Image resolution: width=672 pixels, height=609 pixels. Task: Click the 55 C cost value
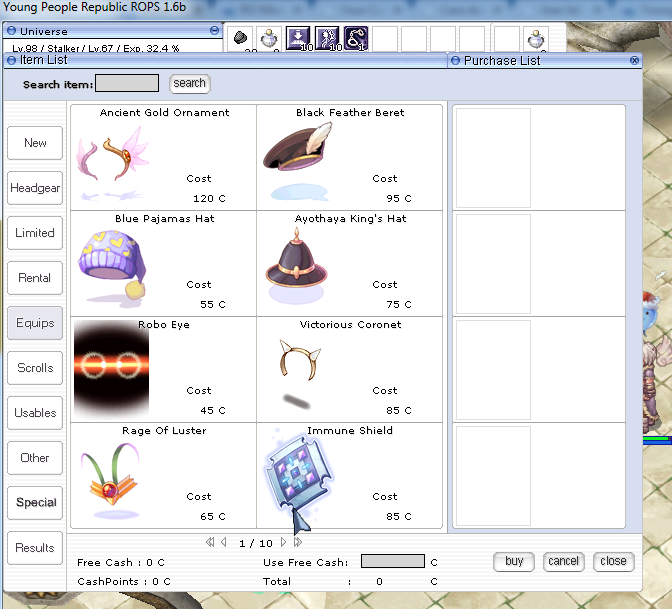pyautogui.click(x=213, y=304)
